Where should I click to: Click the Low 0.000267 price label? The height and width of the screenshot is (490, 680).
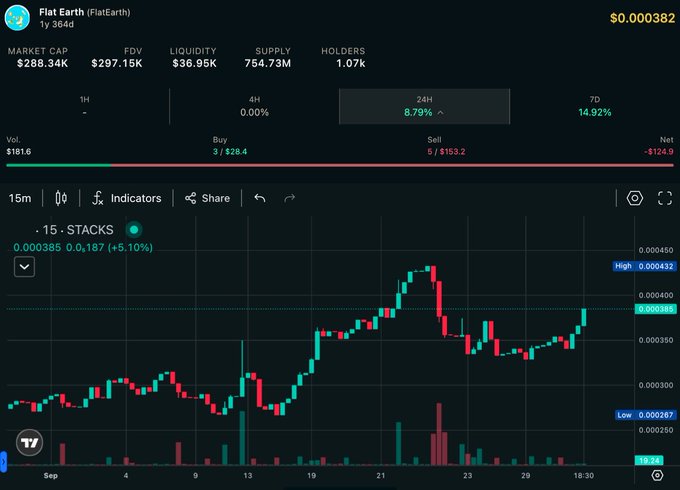point(646,415)
